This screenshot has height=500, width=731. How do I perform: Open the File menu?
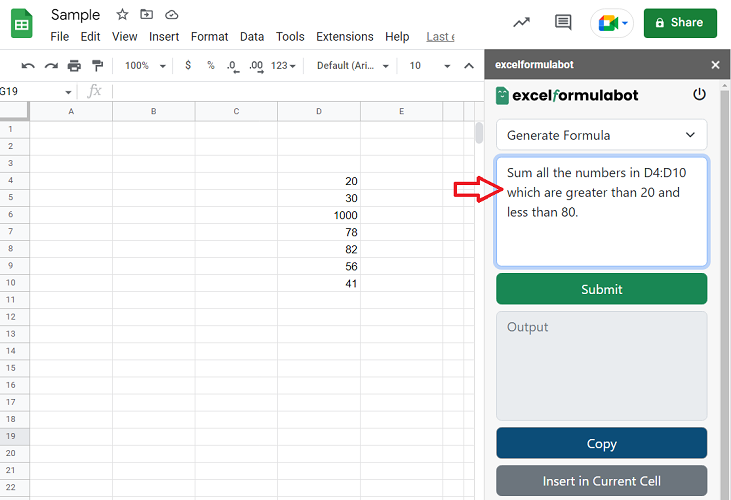click(60, 37)
